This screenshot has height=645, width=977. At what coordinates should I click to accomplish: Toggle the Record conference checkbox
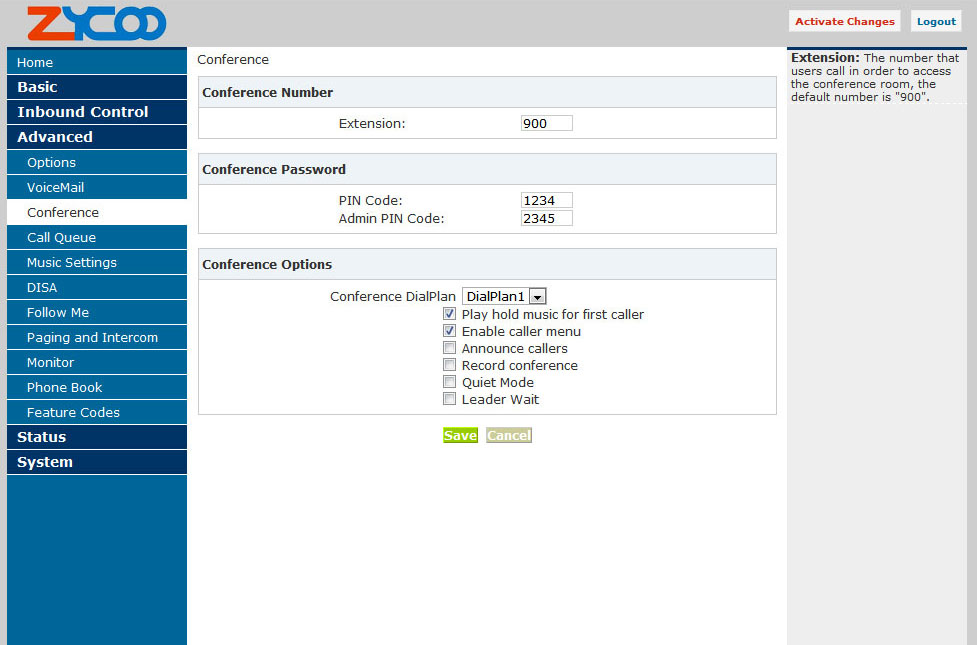coord(450,366)
